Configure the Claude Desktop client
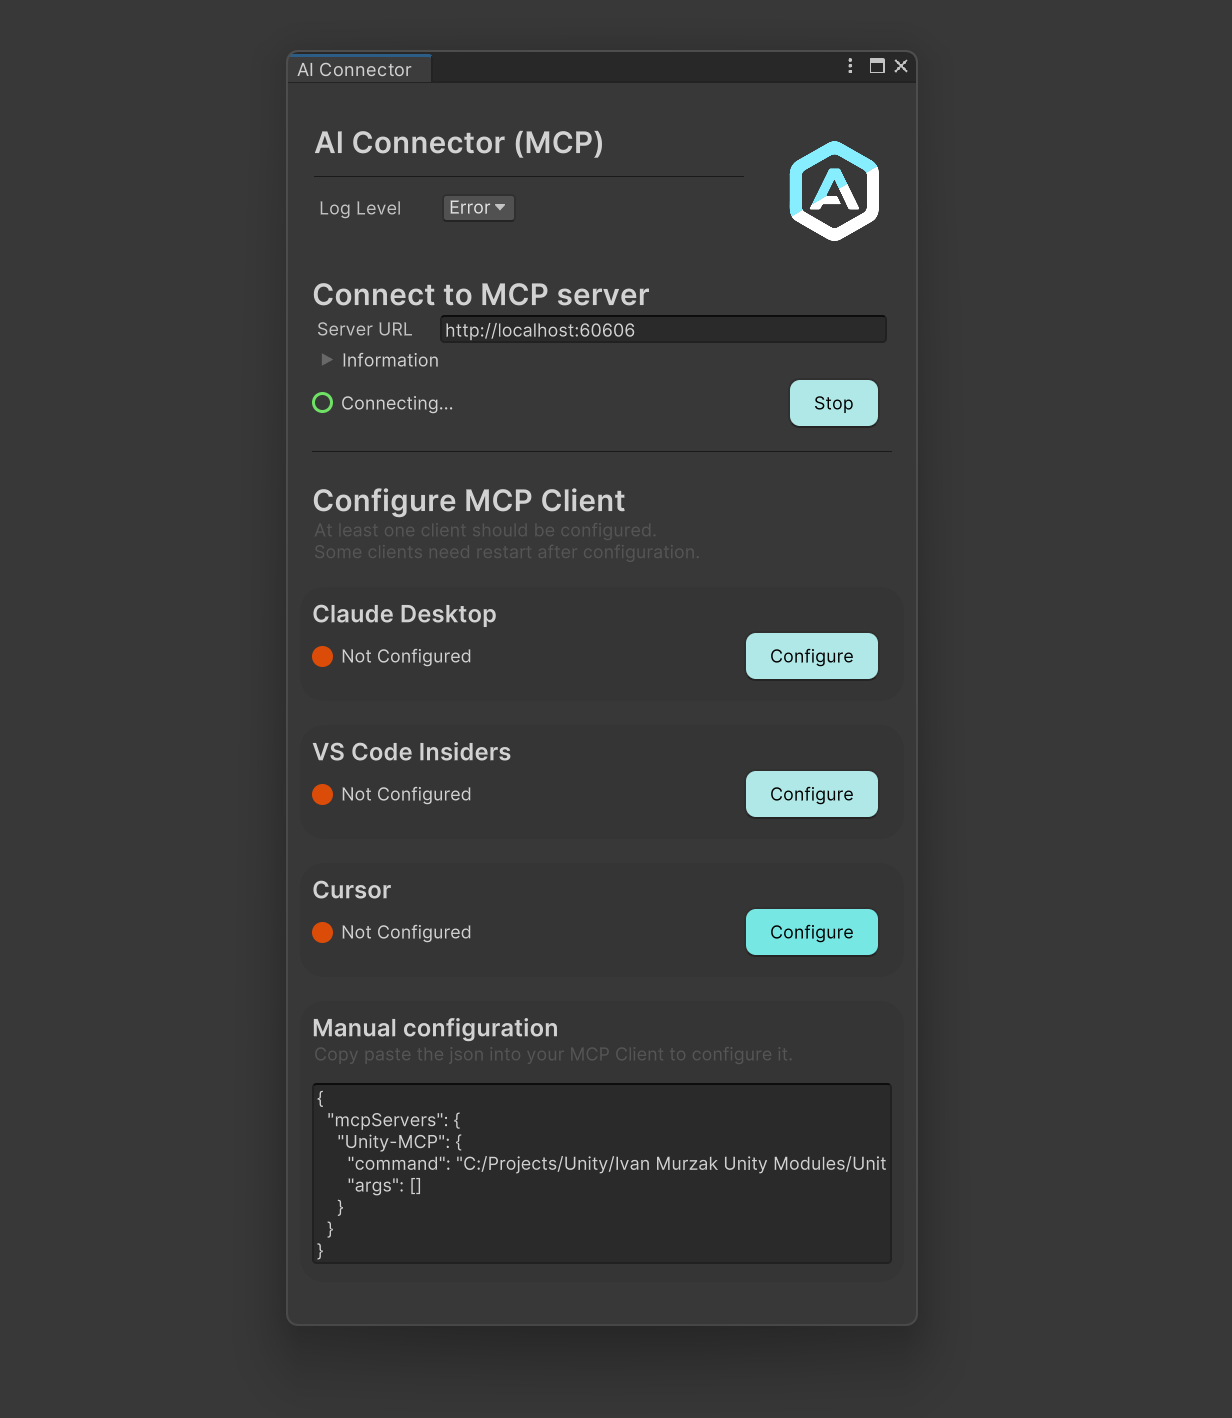 811,656
